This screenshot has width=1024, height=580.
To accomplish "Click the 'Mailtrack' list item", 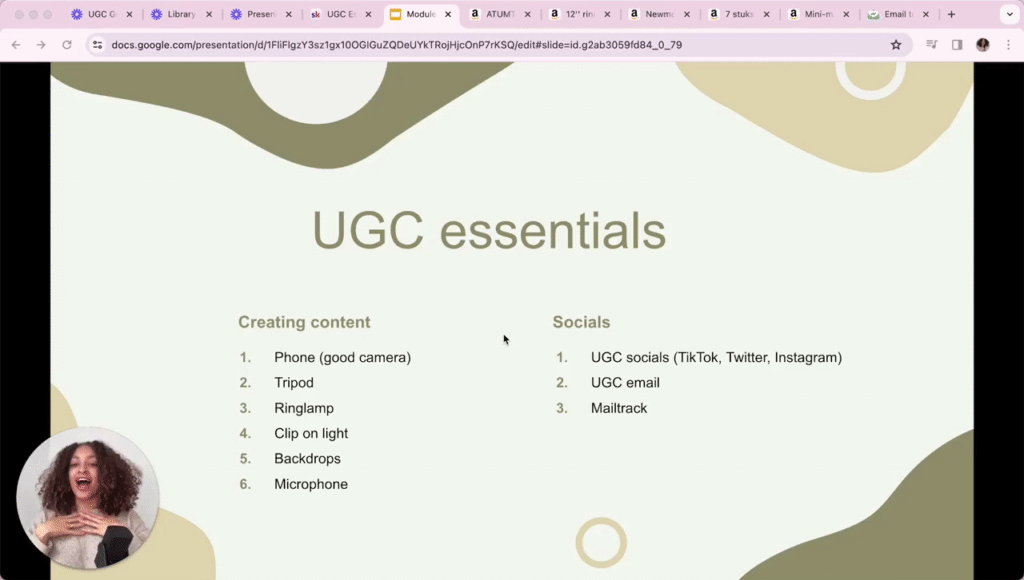I will 619,408.
